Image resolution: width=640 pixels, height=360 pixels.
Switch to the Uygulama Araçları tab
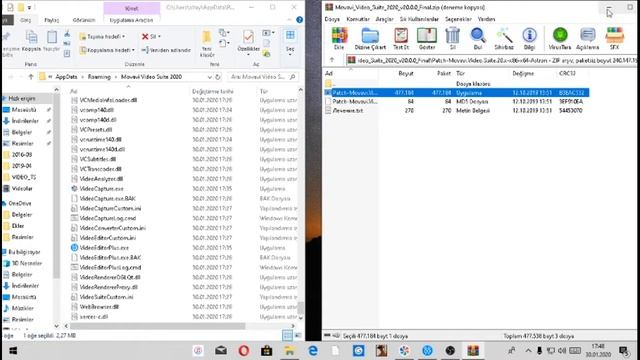[131, 20]
